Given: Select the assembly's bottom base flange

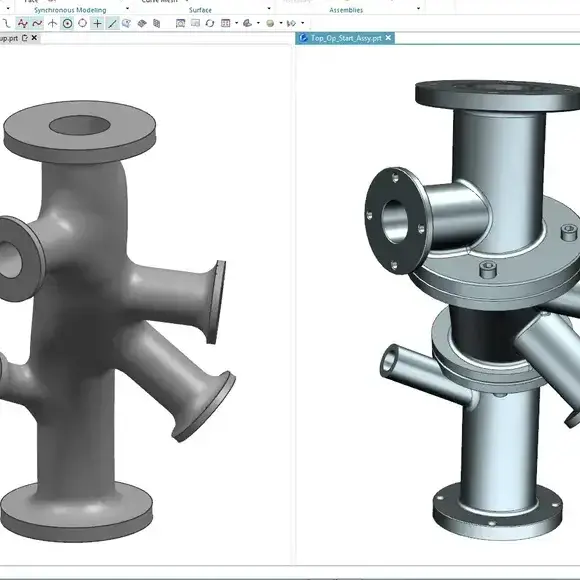Looking at the screenshot, I should [498, 512].
